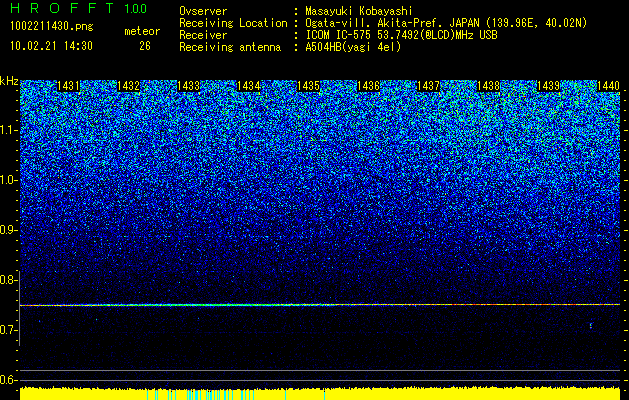Click the 1.0 kHz axis tick label
The width and height of the screenshot is (629, 400).
(8, 180)
